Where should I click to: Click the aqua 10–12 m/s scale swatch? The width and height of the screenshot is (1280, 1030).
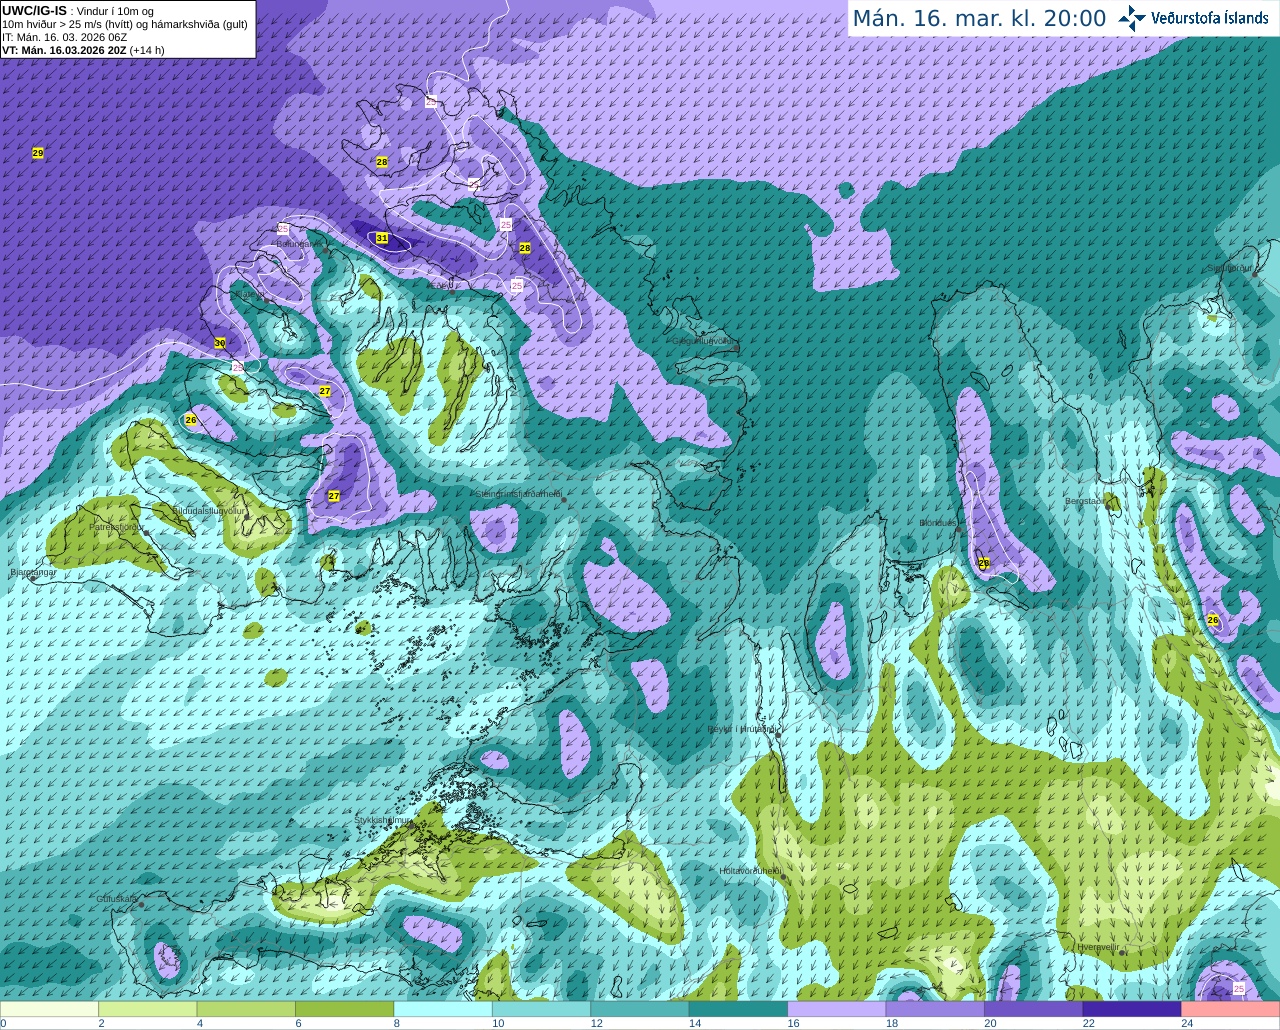coord(542,1009)
